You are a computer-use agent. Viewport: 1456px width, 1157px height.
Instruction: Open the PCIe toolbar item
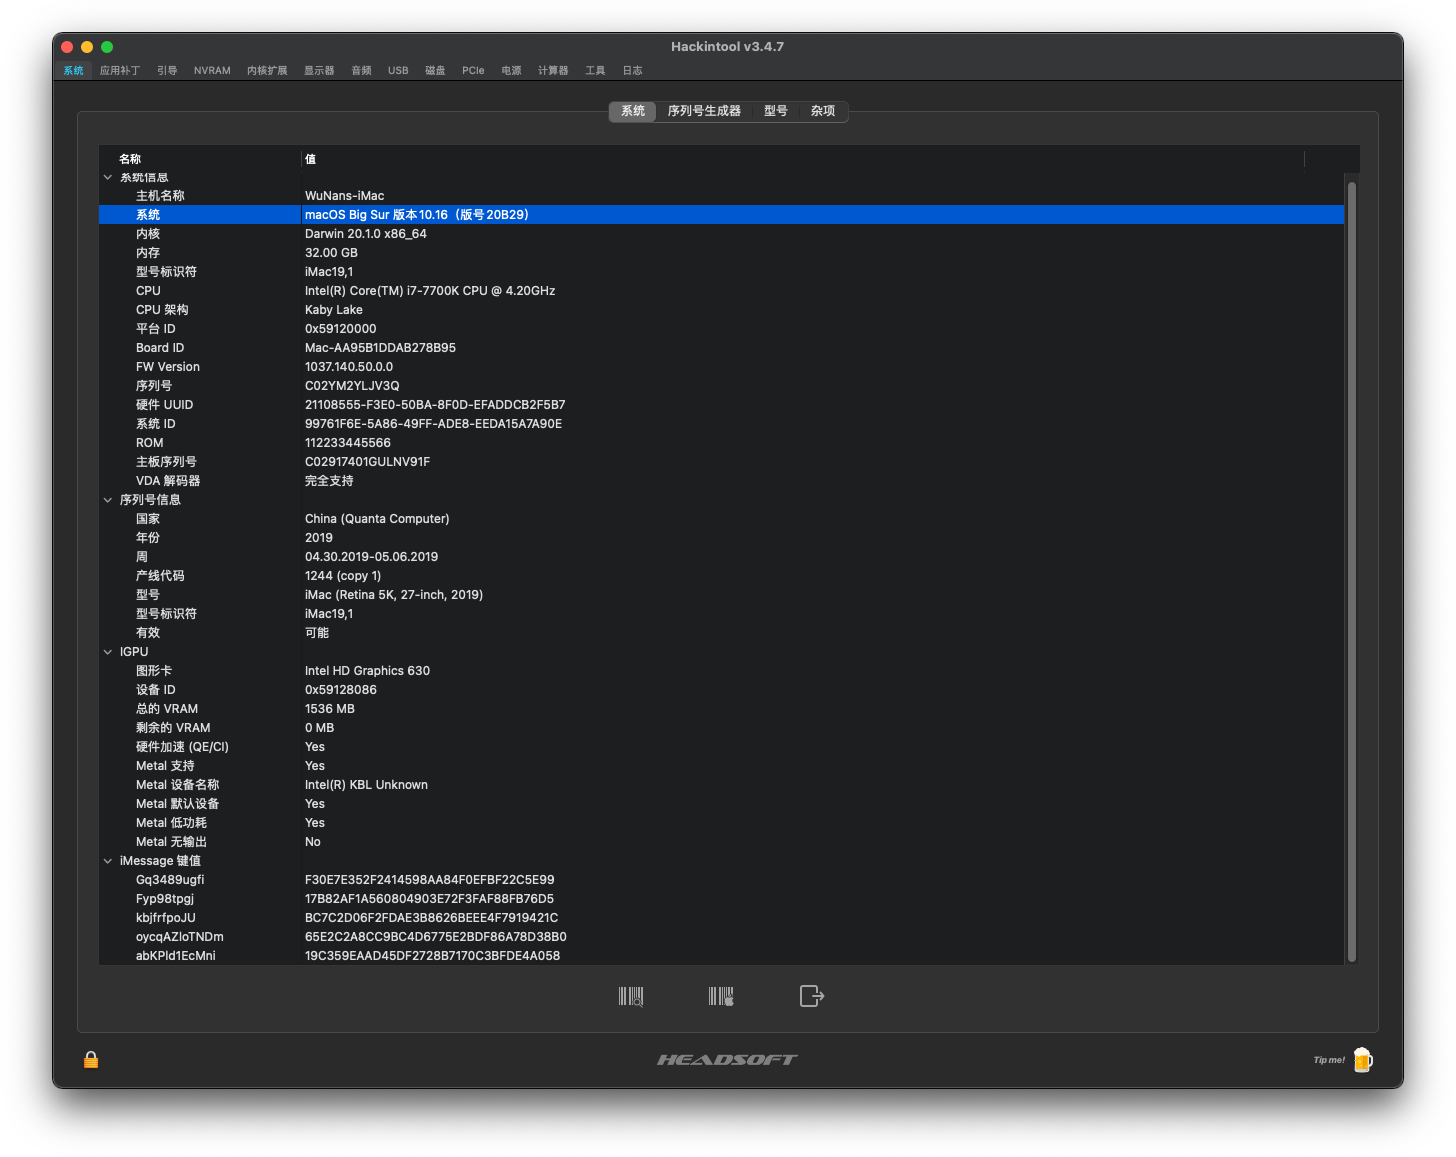click(473, 71)
